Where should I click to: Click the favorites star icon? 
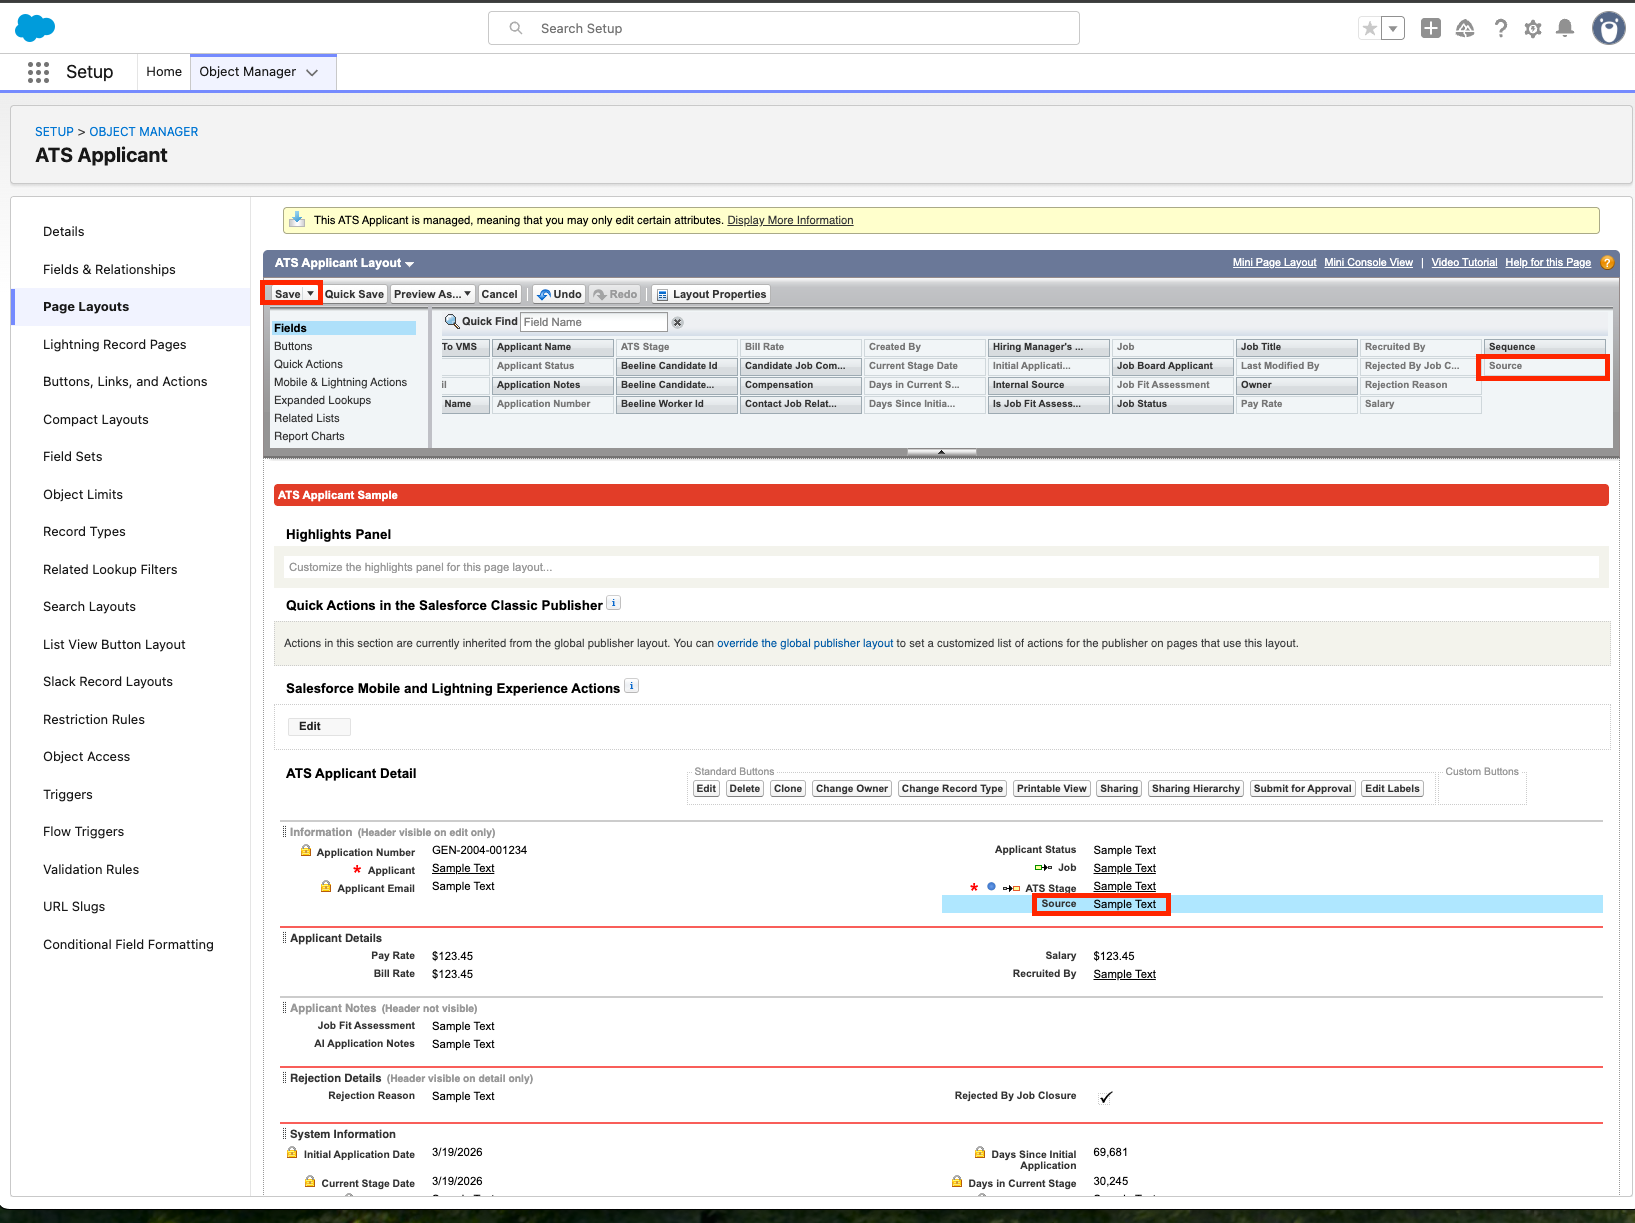1369,29
